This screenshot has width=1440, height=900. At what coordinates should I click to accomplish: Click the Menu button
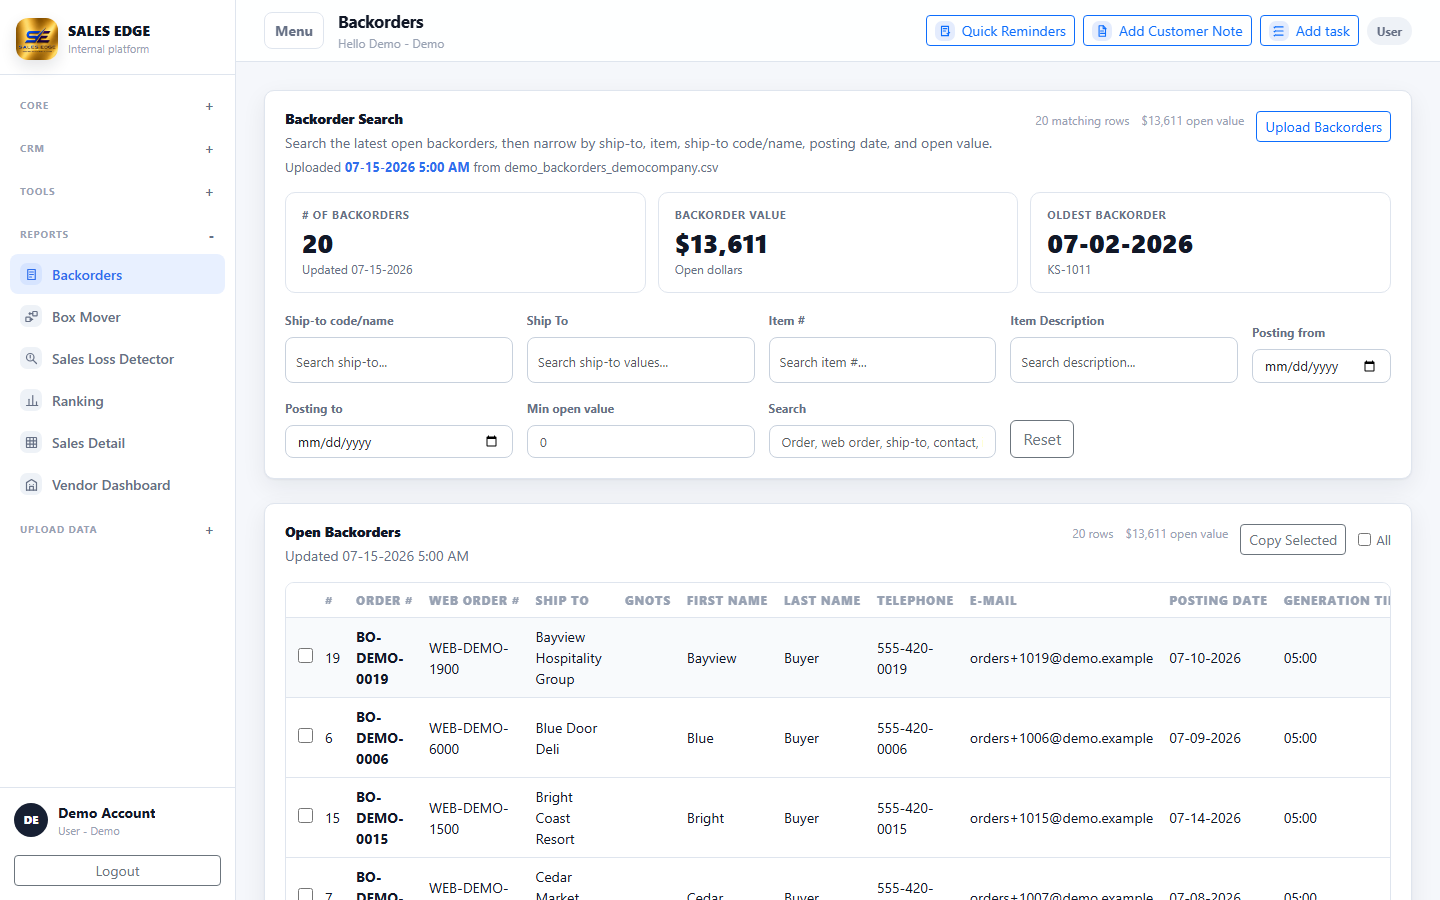294,31
